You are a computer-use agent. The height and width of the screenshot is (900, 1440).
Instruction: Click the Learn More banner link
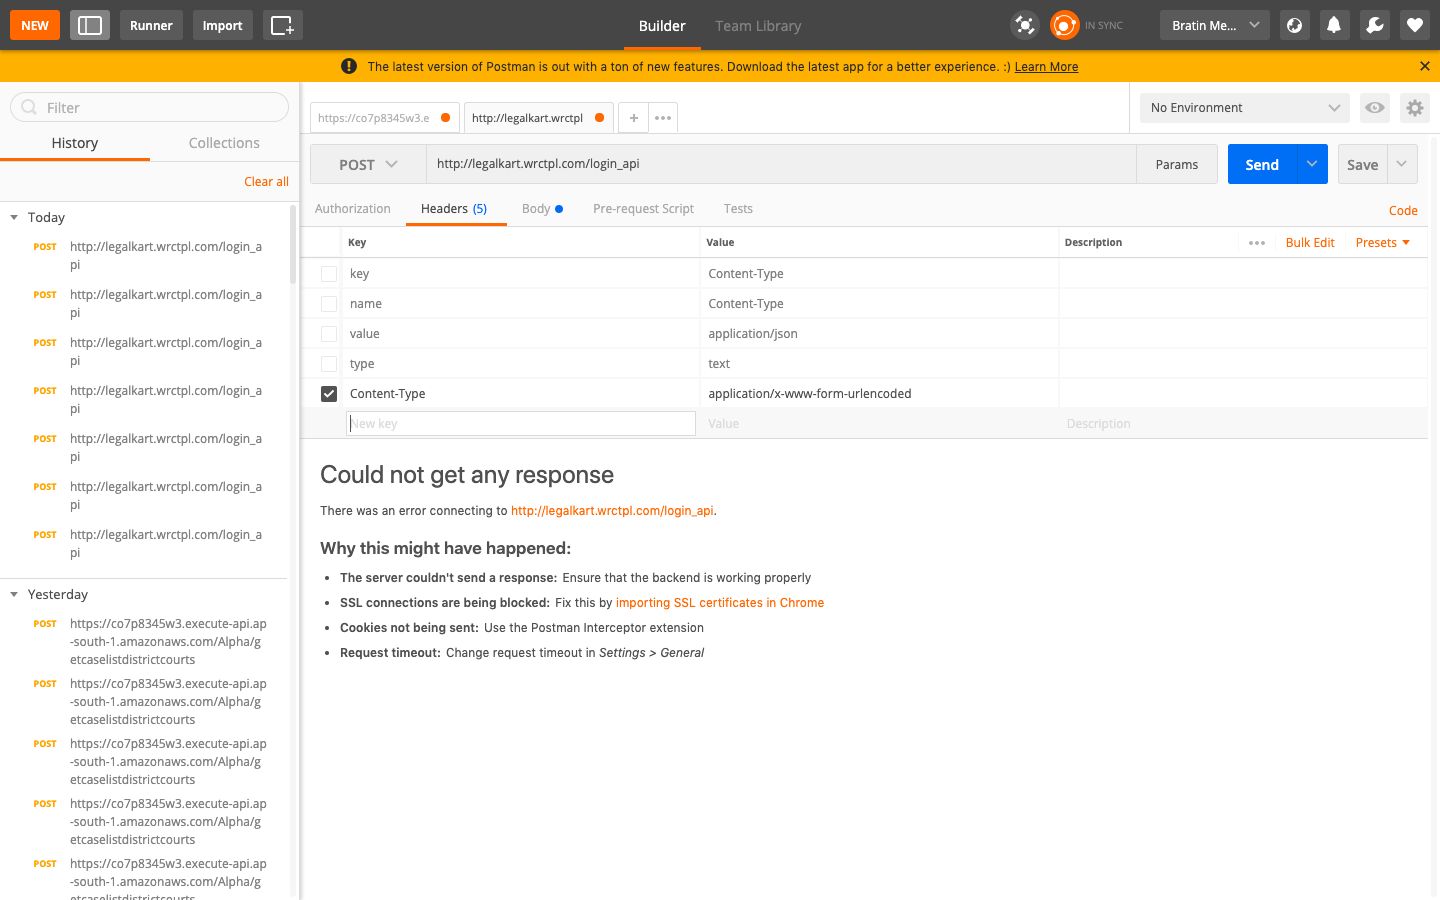[x=1046, y=67]
